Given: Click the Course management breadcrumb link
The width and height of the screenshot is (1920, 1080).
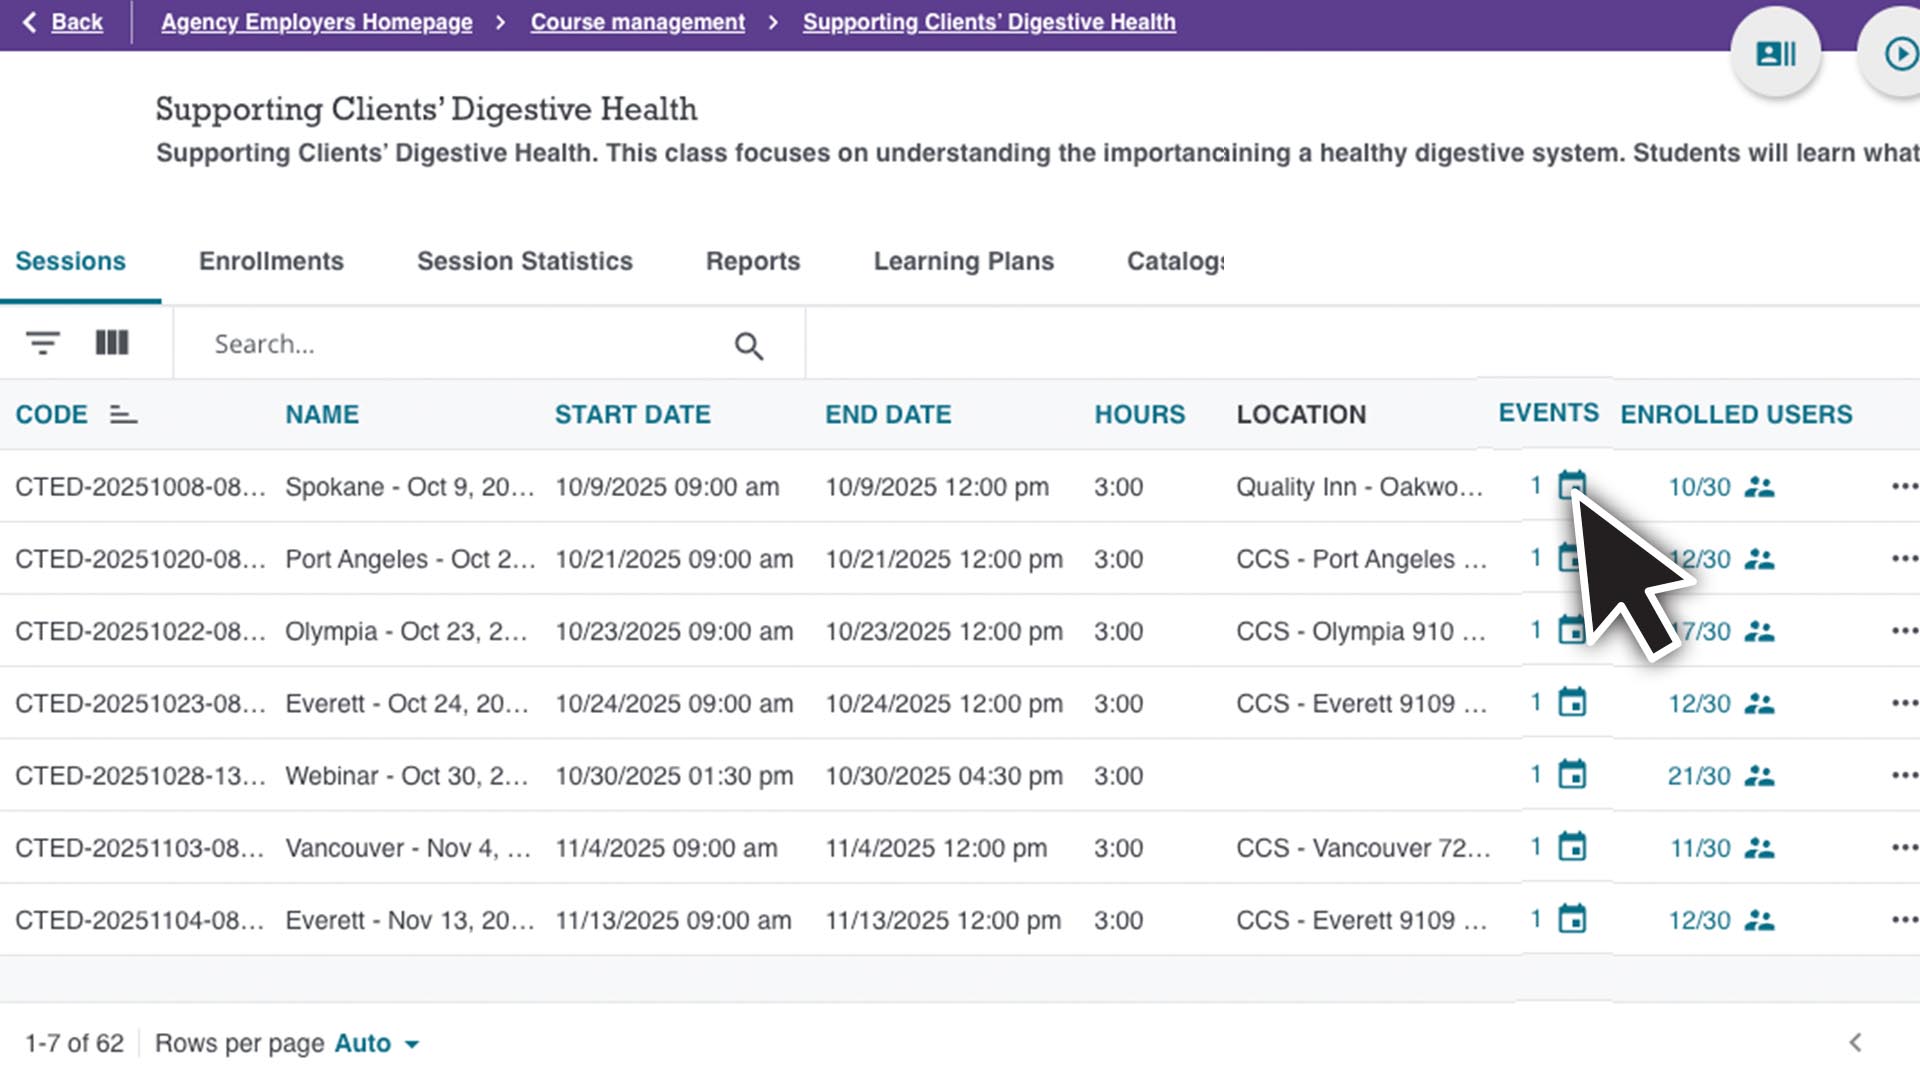Looking at the screenshot, I should pyautogui.click(x=637, y=22).
